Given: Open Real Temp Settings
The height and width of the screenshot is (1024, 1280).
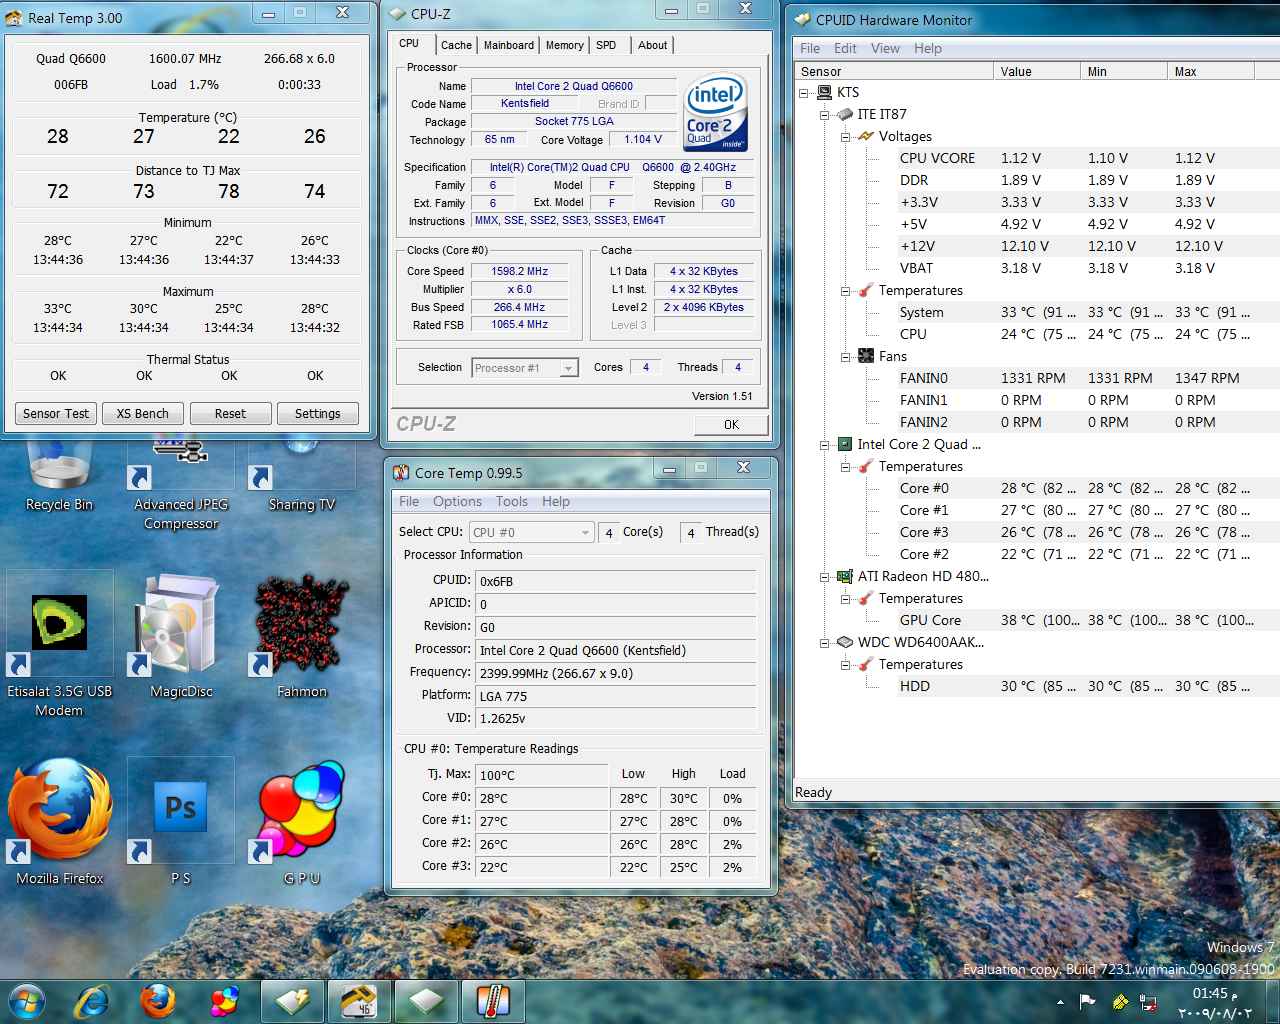Looking at the screenshot, I should (x=317, y=413).
